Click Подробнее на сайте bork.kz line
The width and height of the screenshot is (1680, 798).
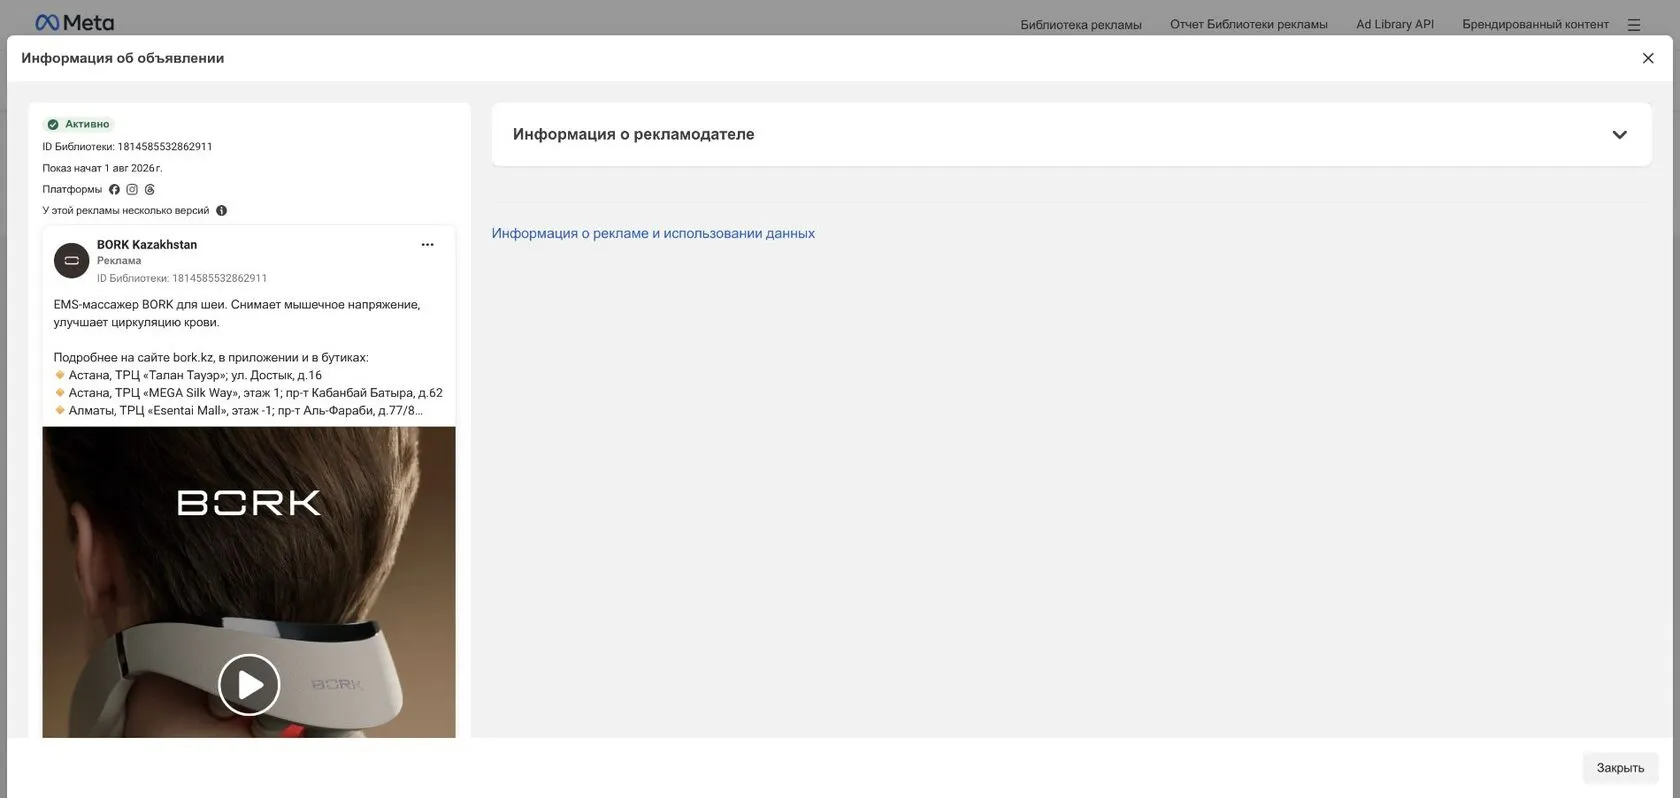point(211,358)
